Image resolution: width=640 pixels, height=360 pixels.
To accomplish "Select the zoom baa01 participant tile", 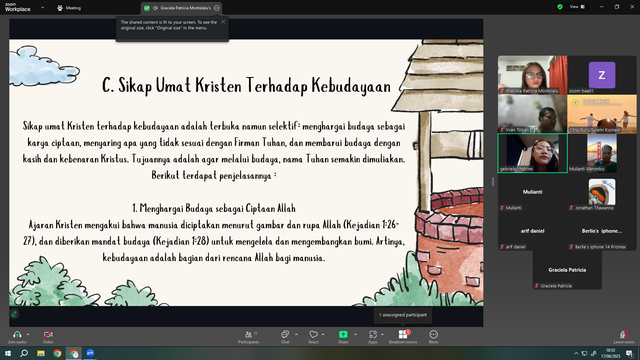I will pos(602,75).
